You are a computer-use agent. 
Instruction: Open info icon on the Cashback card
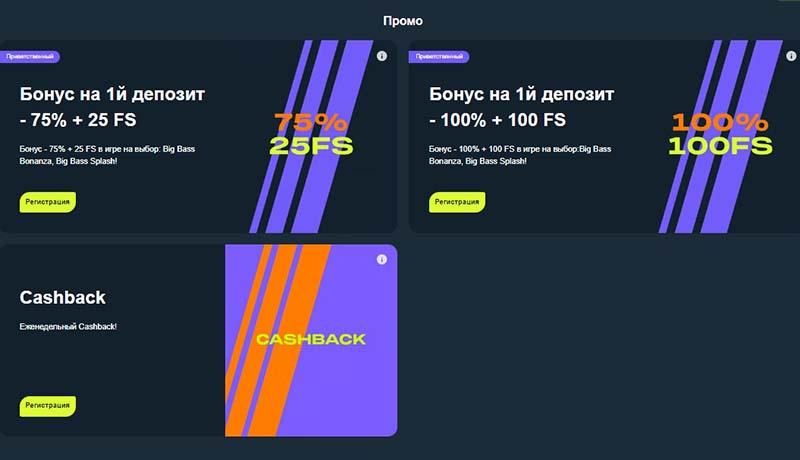coord(382,260)
